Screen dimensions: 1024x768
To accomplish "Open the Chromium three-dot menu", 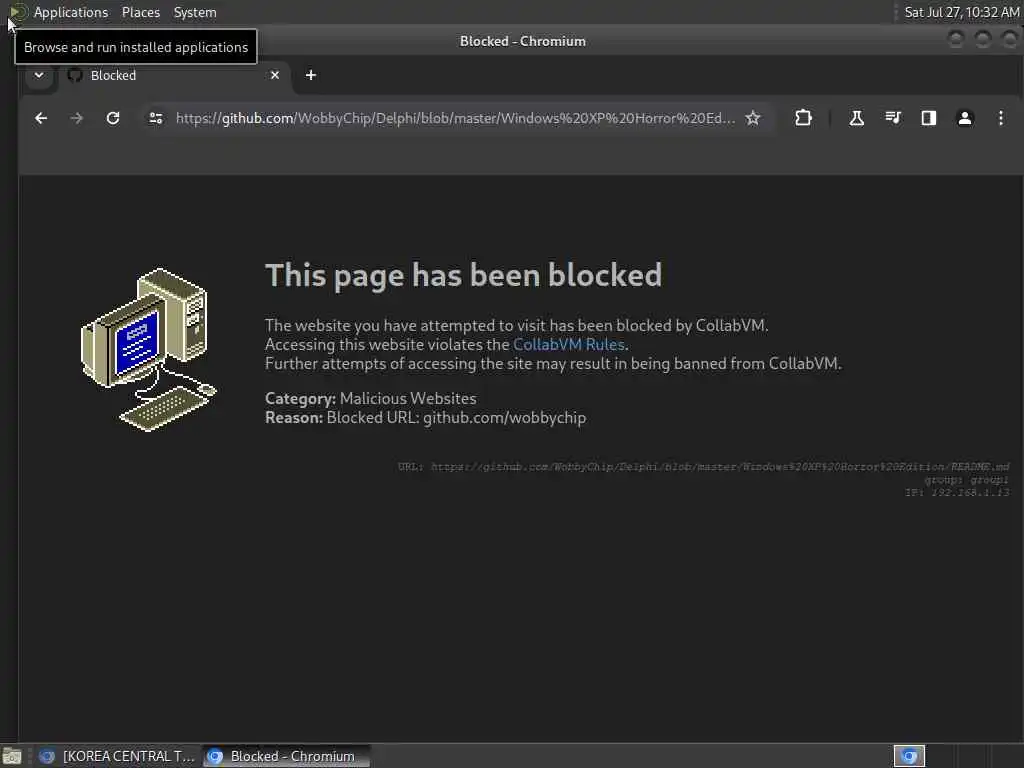I will pyautogui.click(x=1000, y=118).
